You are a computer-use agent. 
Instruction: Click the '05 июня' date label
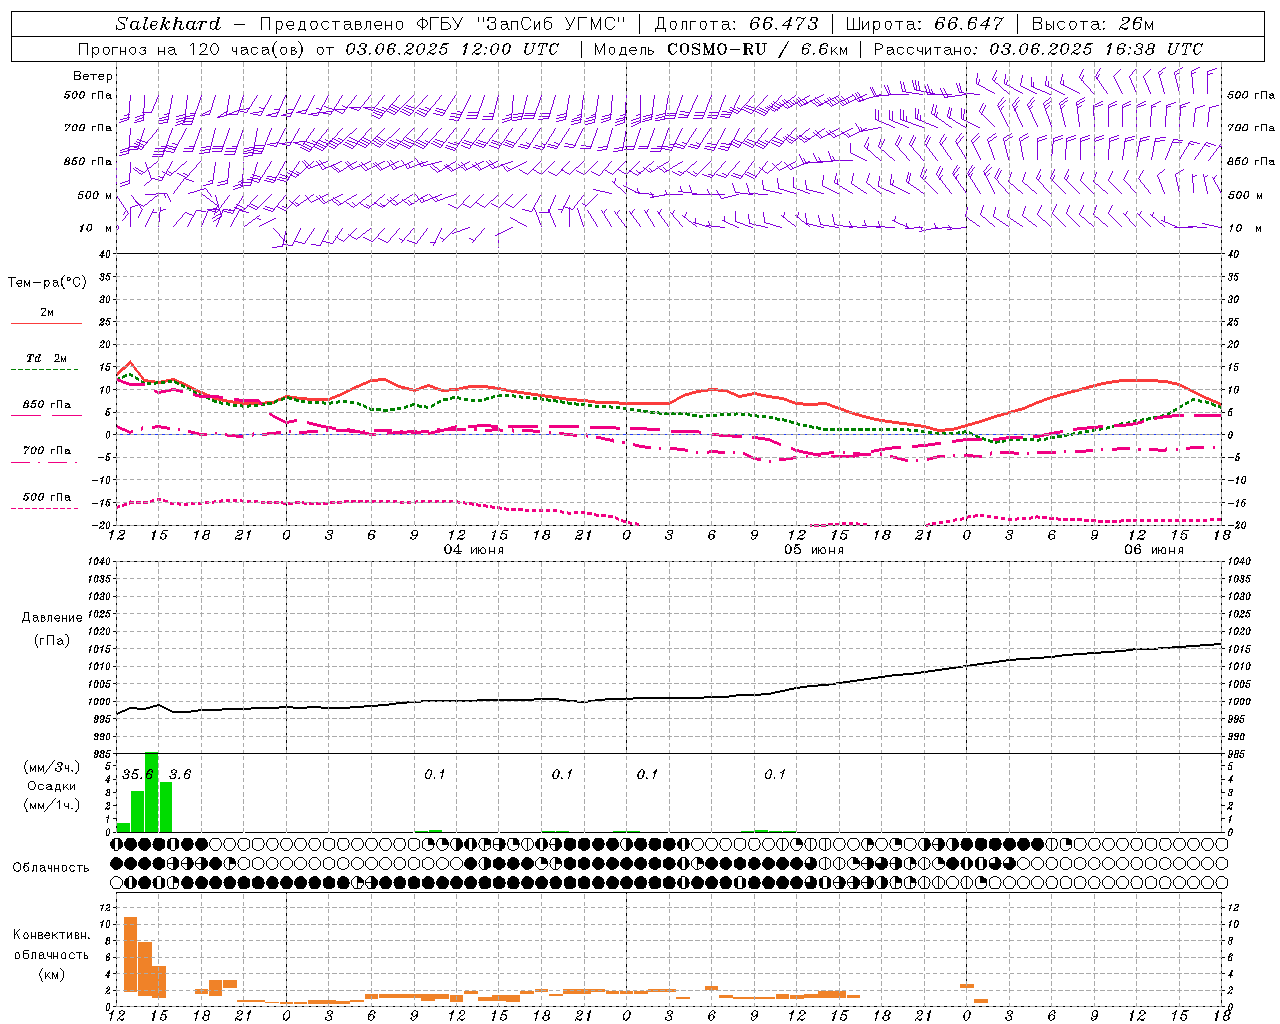[x=813, y=550]
